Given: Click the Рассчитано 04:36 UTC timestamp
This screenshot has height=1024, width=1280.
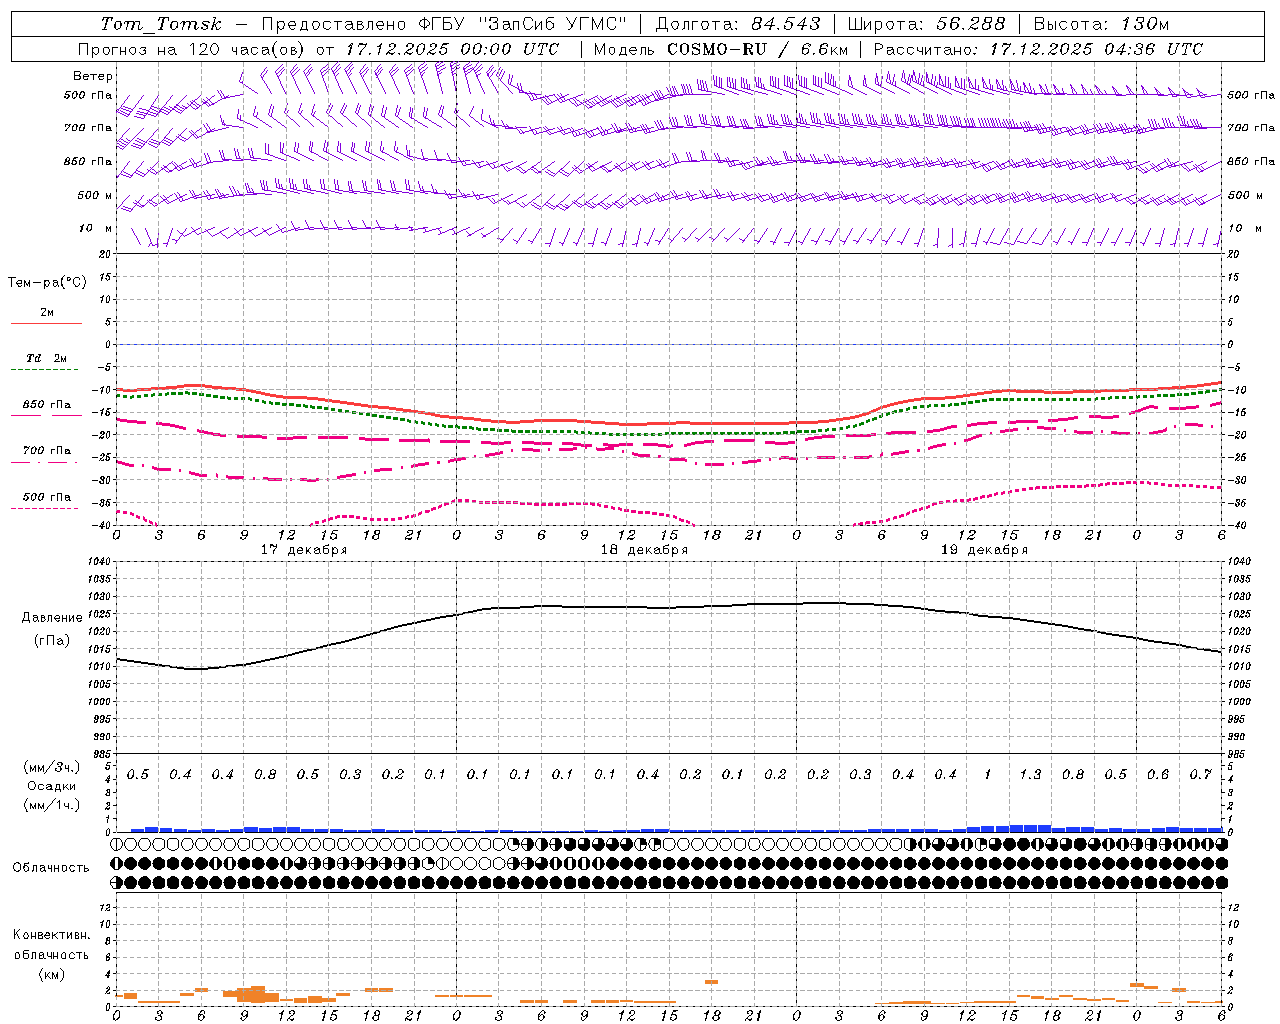Looking at the screenshot, I should point(1038,49).
